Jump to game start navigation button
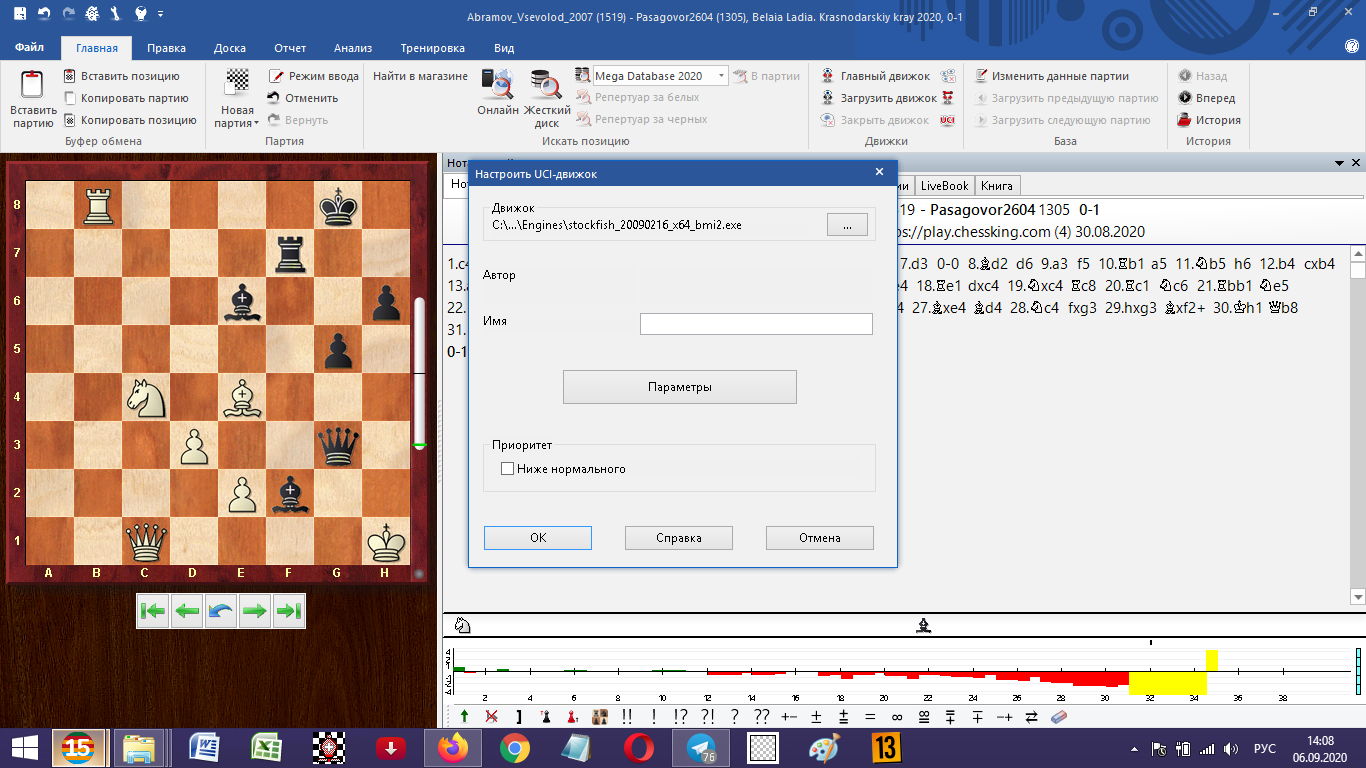 click(x=153, y=611)
